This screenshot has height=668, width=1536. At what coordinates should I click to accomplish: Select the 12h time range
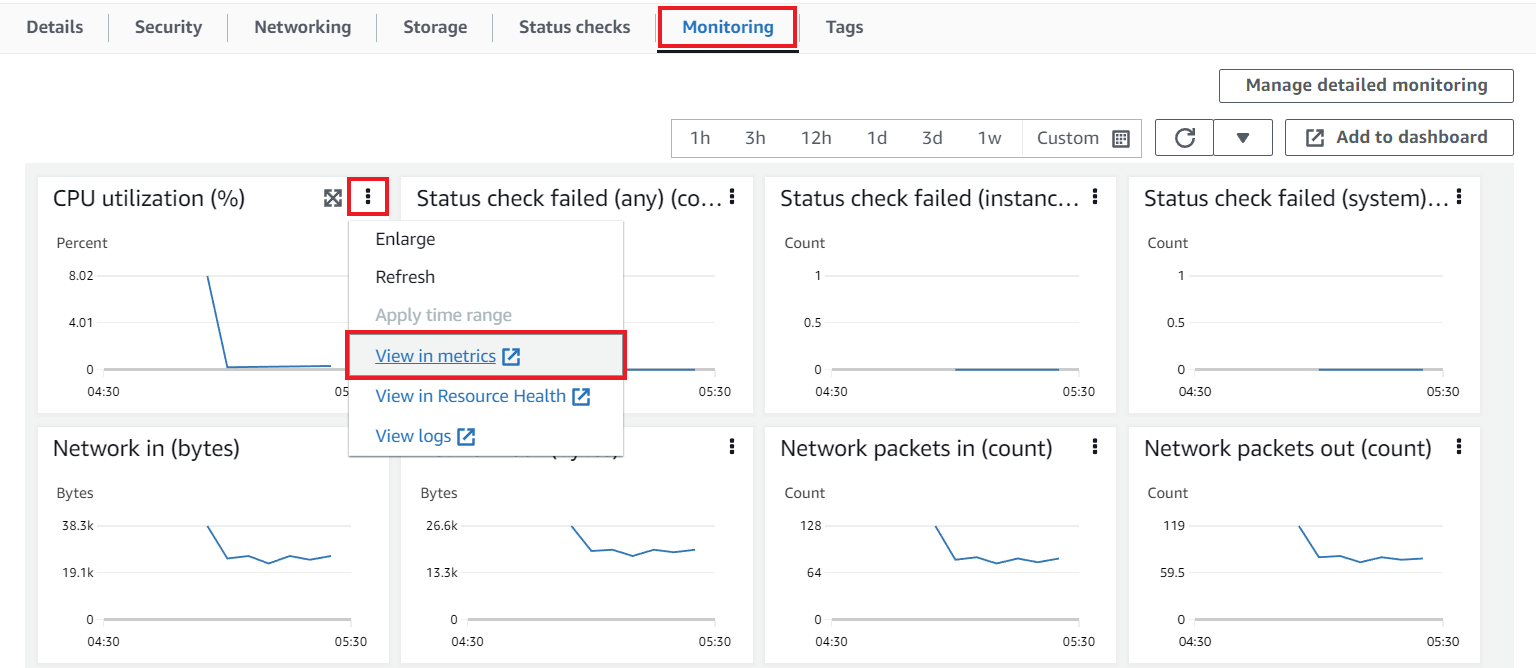pyautogui.click(x=816, y=137)
